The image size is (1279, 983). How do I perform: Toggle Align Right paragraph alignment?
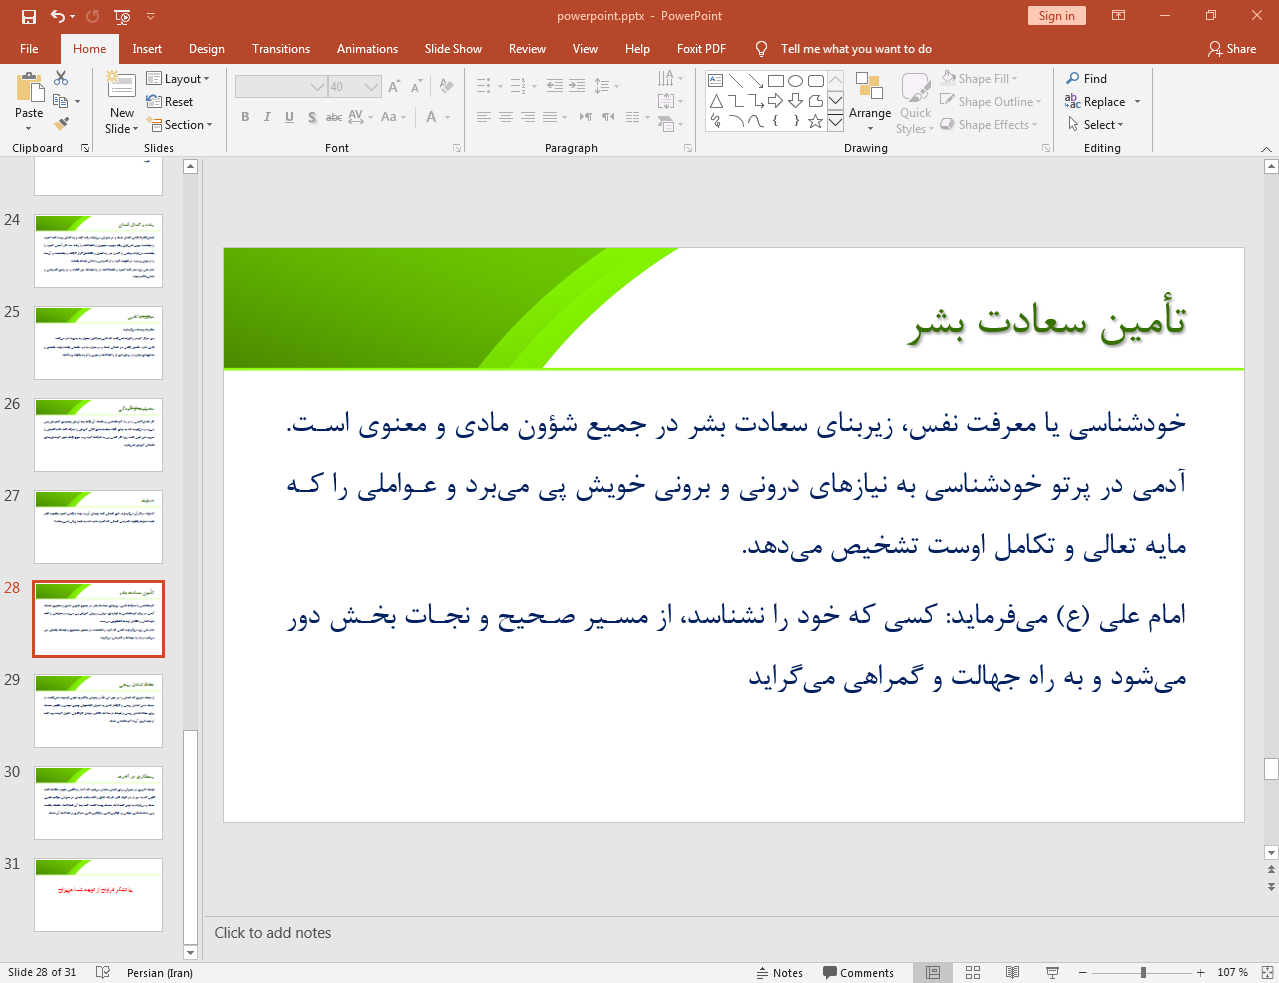[x=528, y=117]
